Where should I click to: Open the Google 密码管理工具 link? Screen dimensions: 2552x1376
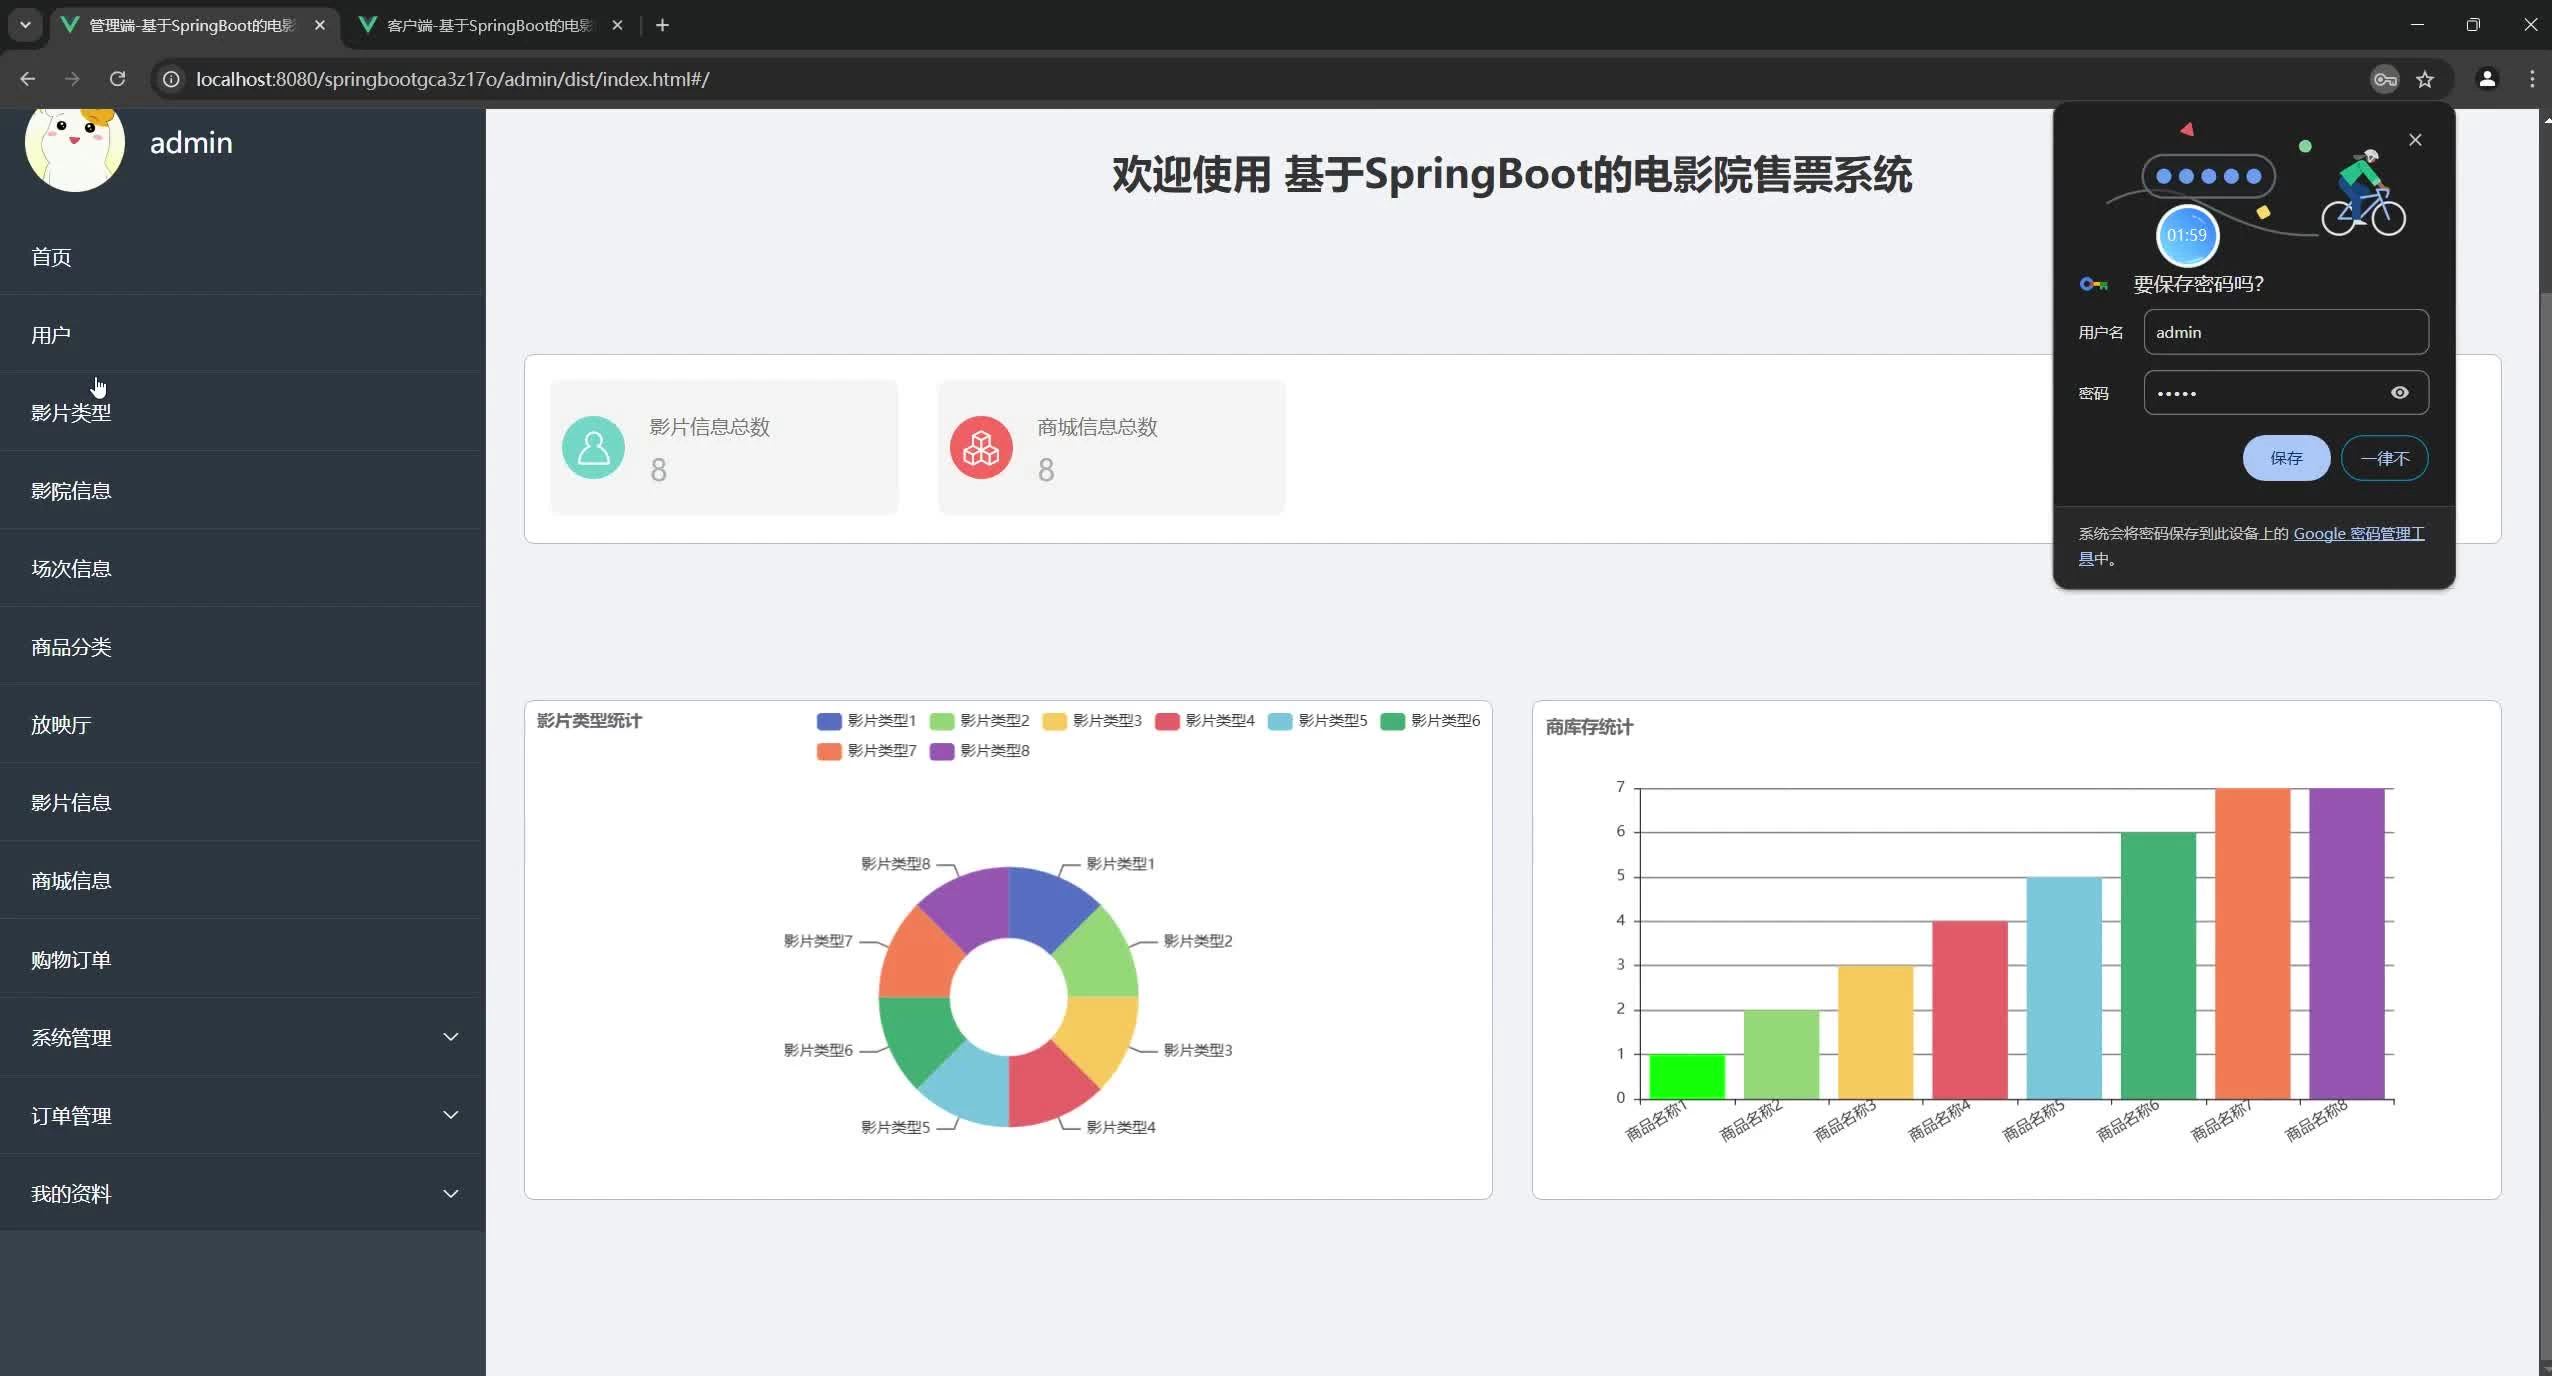coord(2357,534)
